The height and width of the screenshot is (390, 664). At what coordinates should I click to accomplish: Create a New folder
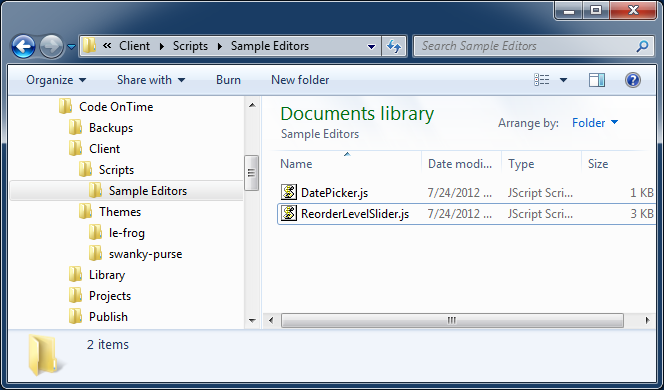(300, 80)
